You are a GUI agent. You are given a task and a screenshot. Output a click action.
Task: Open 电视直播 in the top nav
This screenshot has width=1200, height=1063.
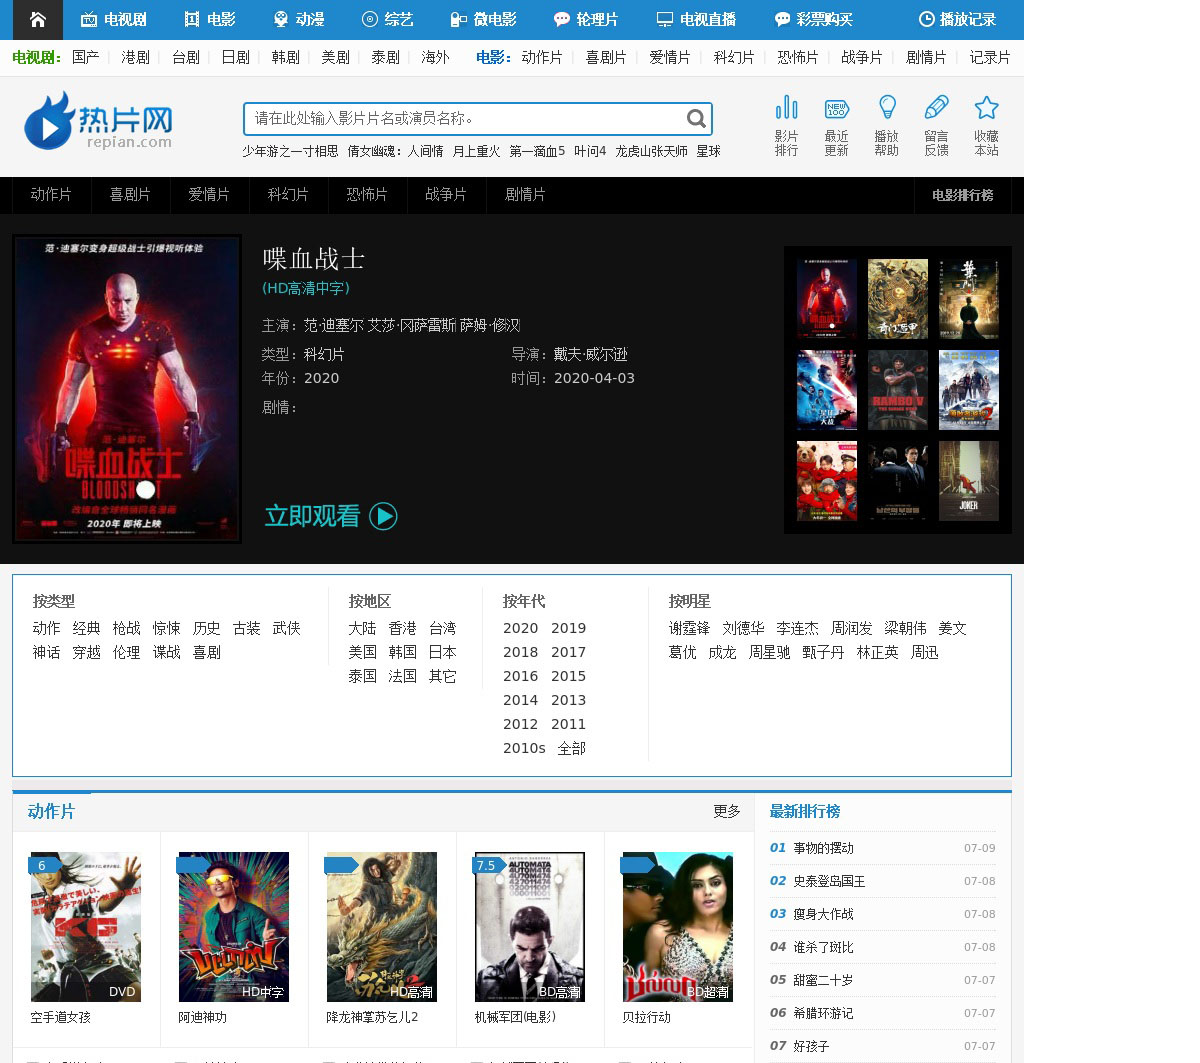(x=696, y=19)
